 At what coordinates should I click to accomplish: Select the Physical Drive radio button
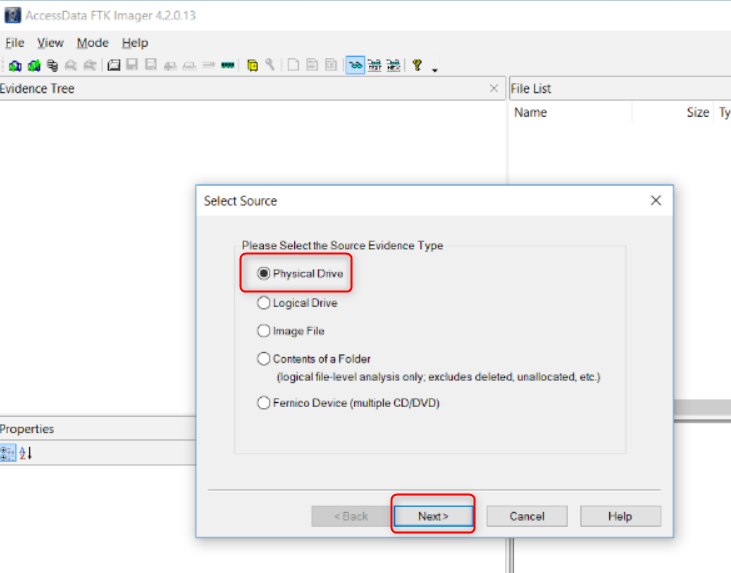264,274
